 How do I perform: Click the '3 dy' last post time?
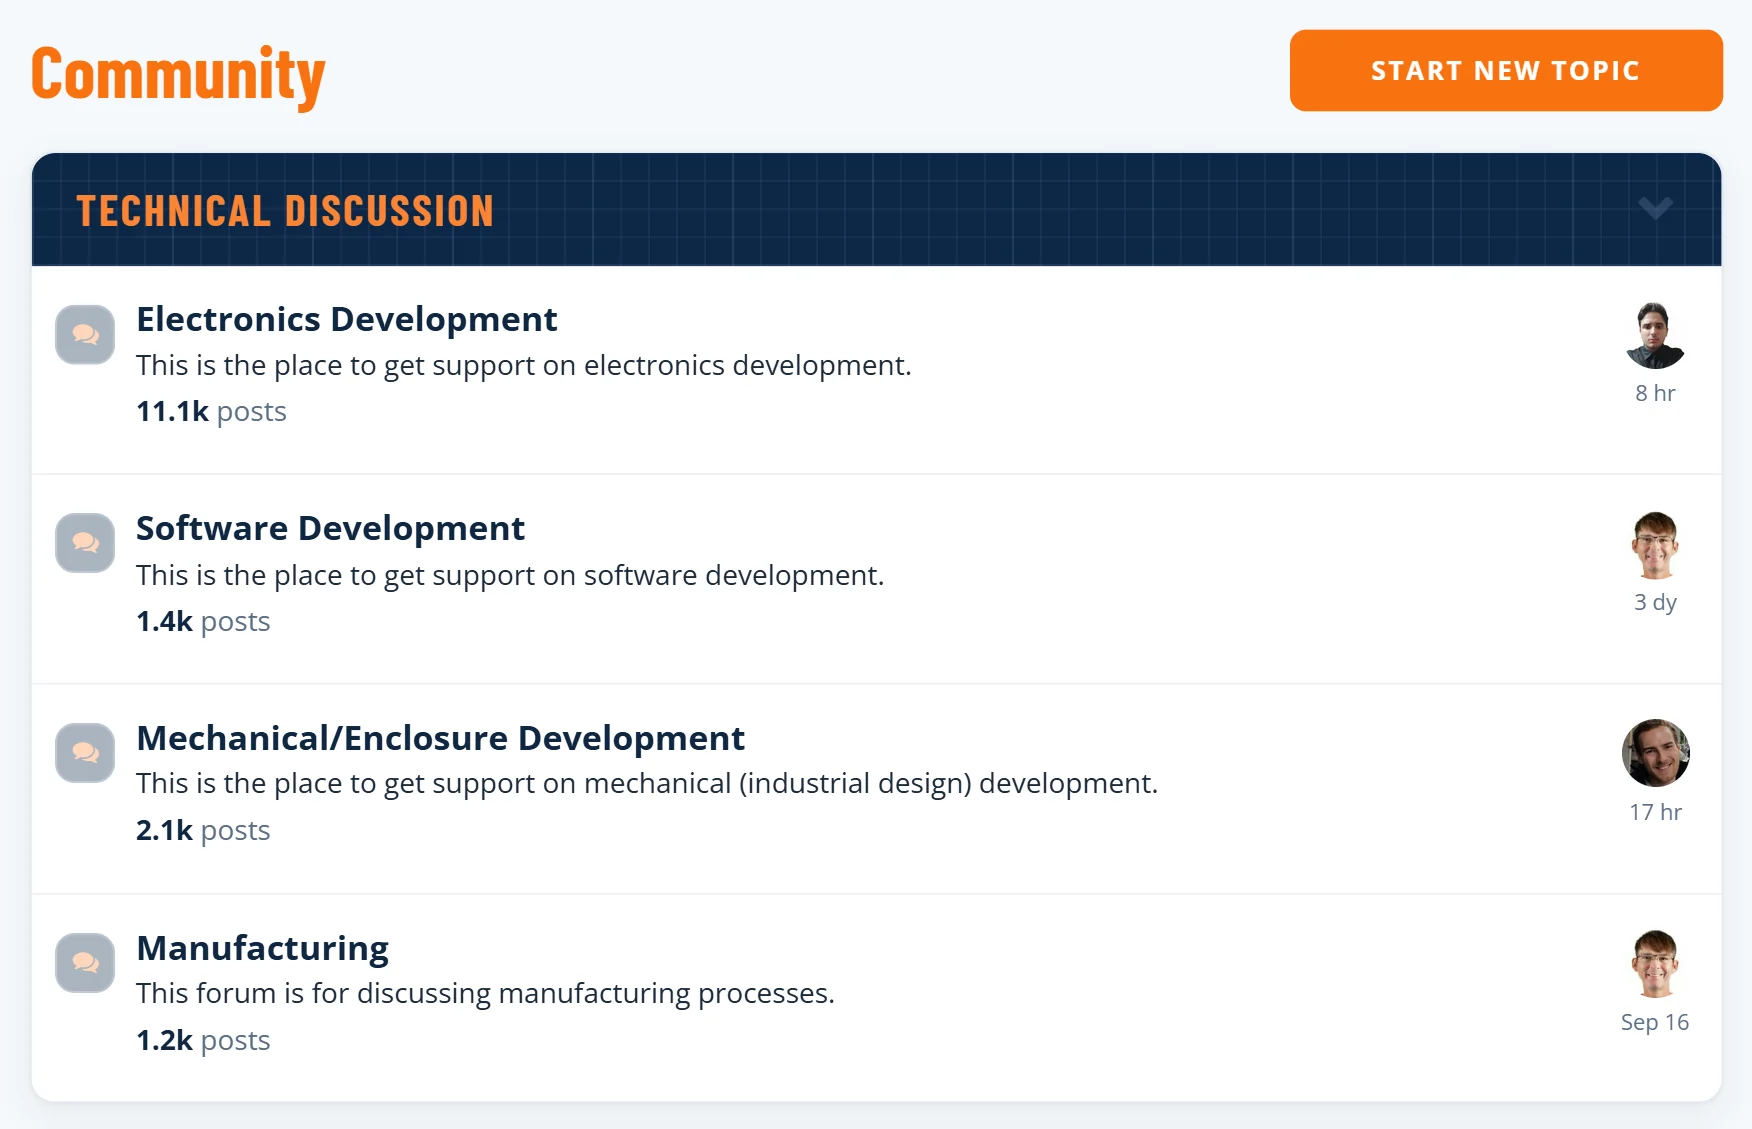1655,602
